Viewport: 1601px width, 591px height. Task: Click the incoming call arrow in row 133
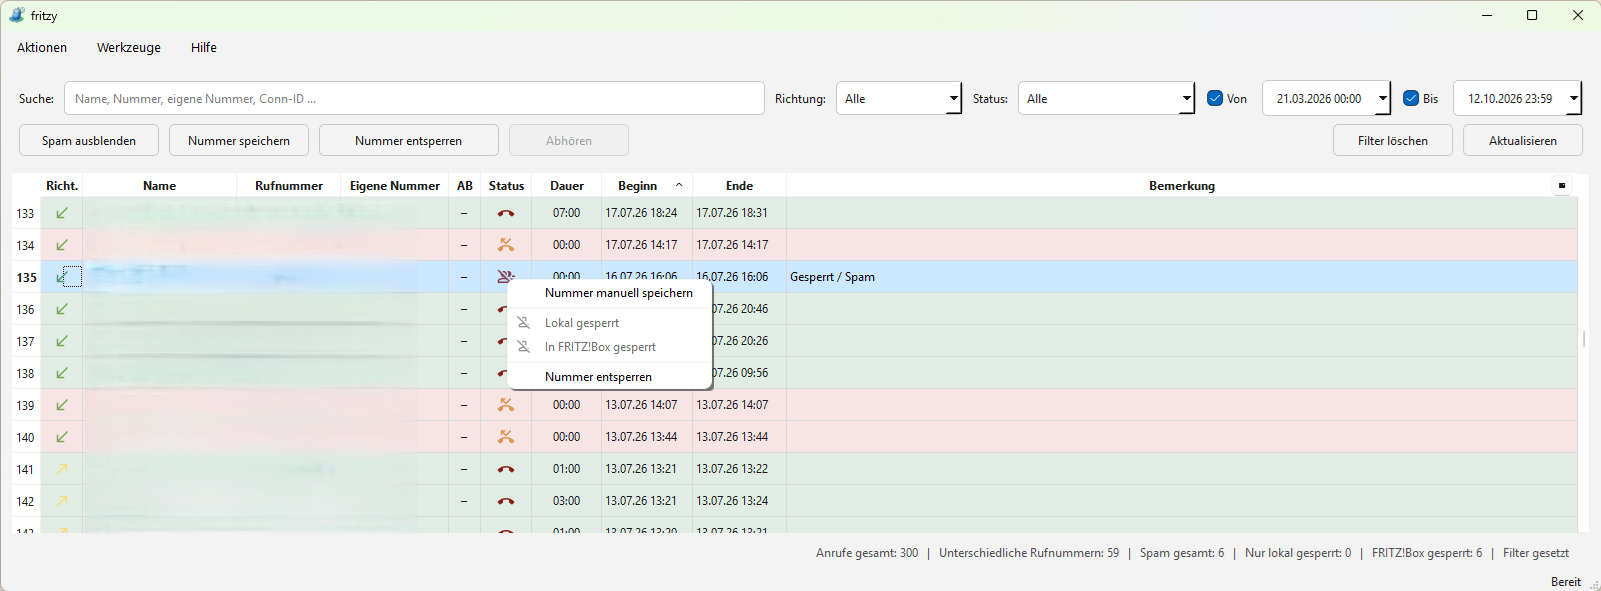62,213
